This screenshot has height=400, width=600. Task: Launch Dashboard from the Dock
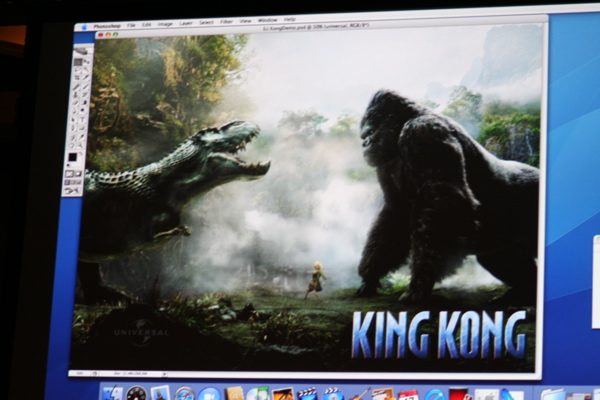pyautogui.click(x=137, y=394)
